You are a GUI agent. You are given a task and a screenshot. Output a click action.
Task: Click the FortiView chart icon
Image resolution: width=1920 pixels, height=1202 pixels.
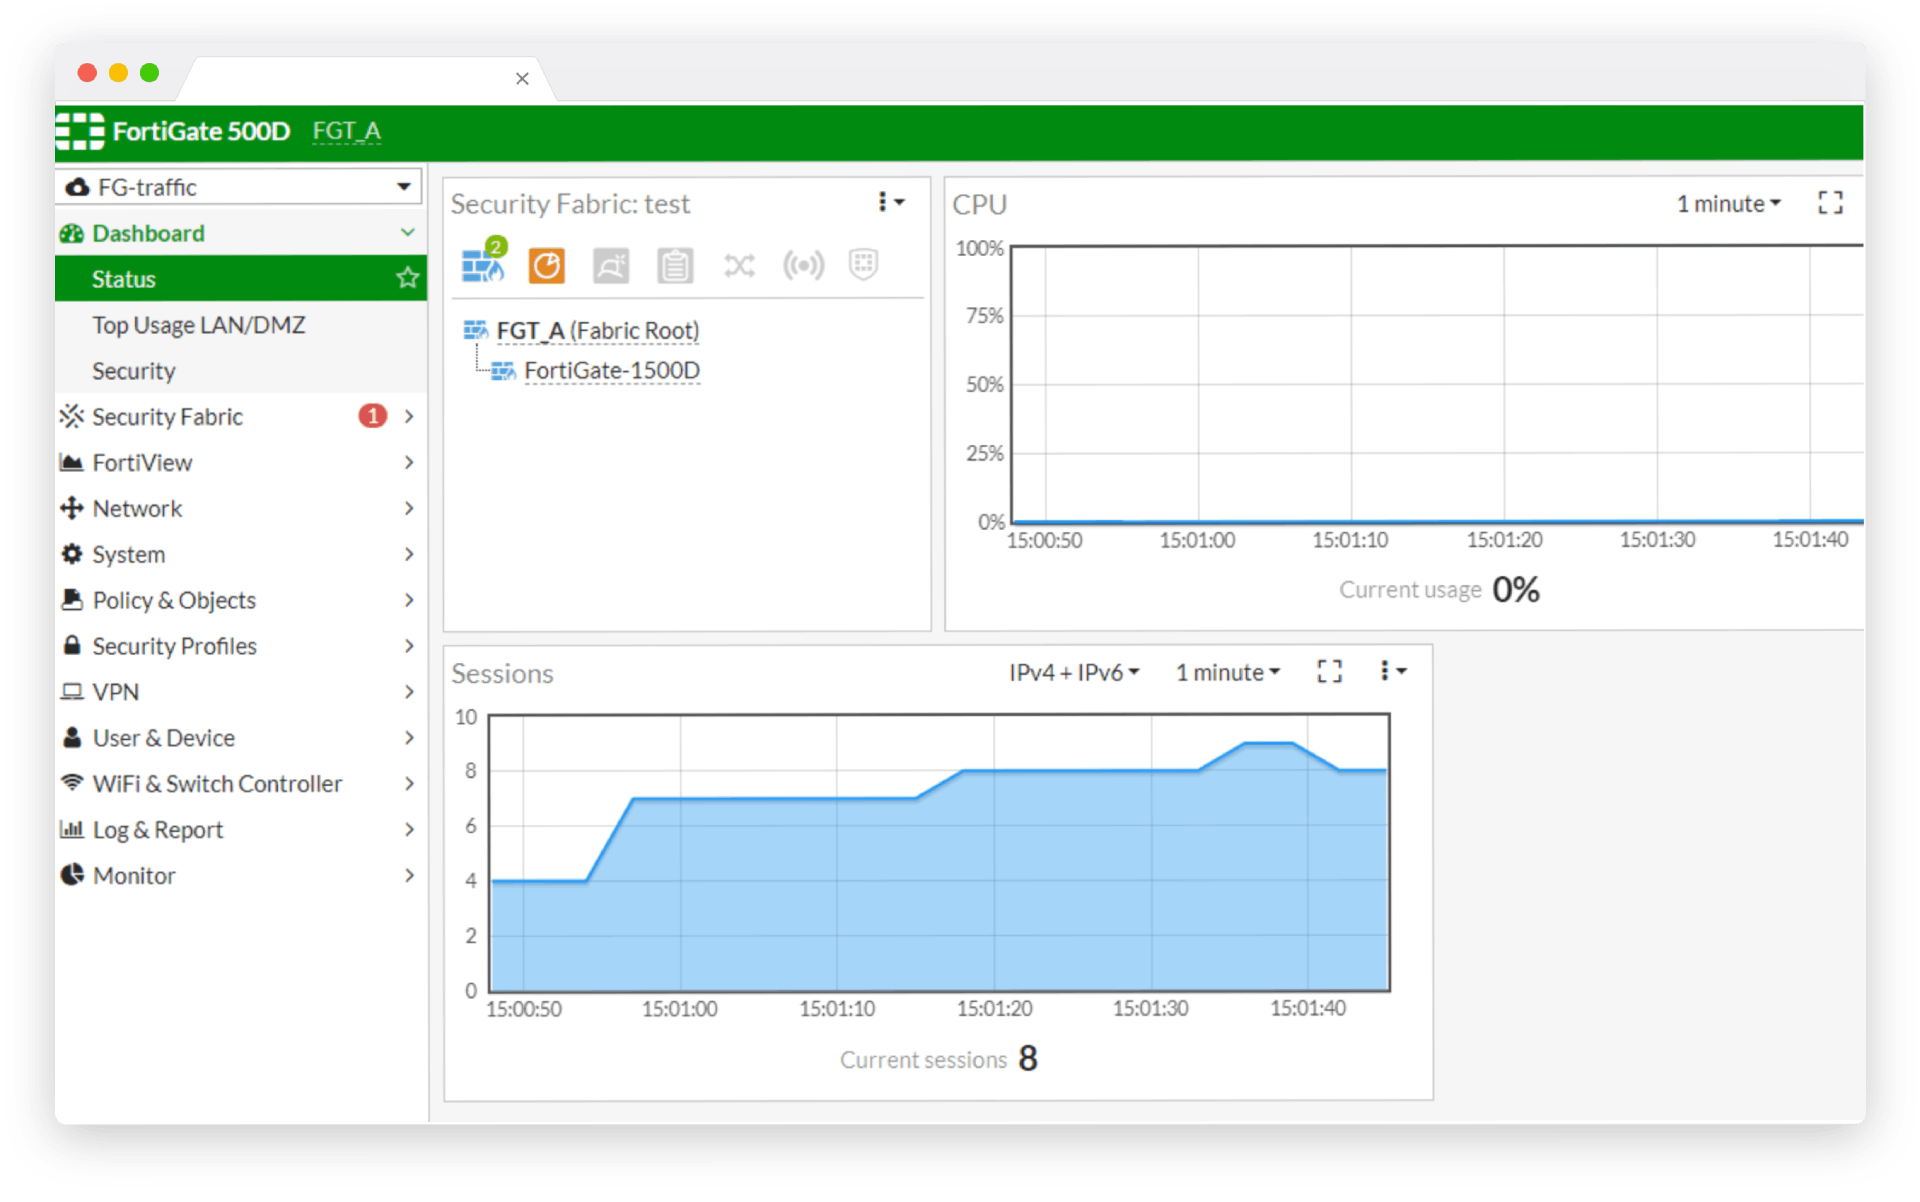coord(71,462)
